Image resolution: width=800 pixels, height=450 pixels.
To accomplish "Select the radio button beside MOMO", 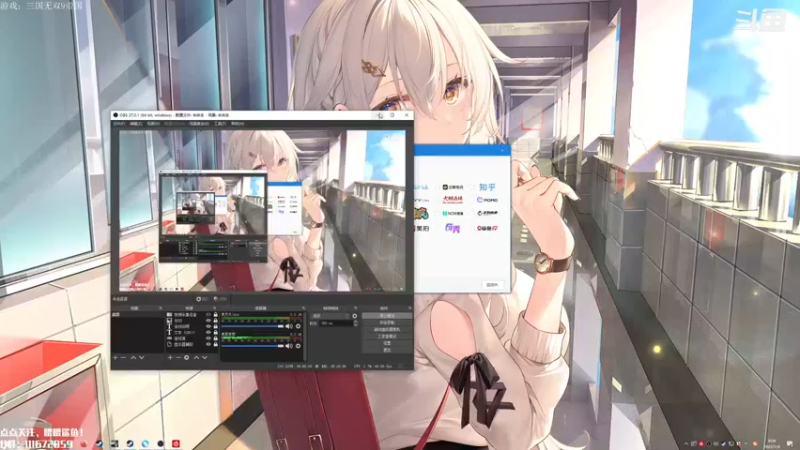I will (472, 200).
